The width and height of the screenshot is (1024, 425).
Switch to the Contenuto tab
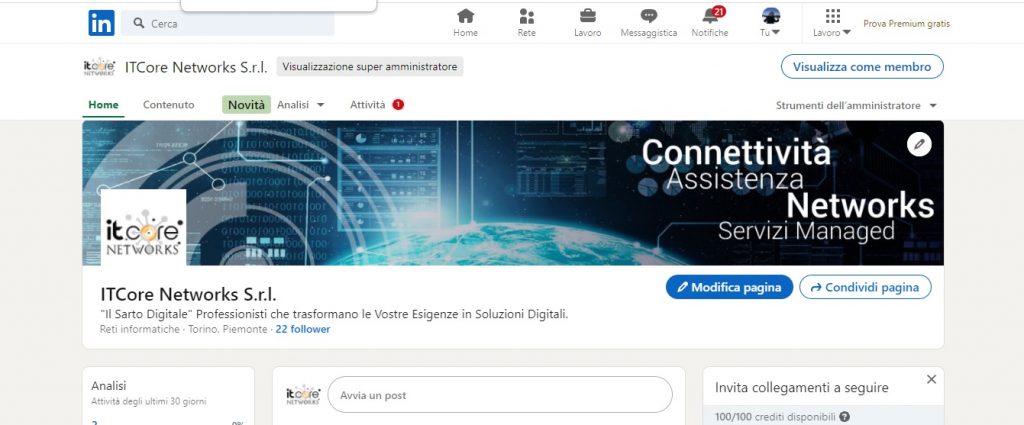168,104
